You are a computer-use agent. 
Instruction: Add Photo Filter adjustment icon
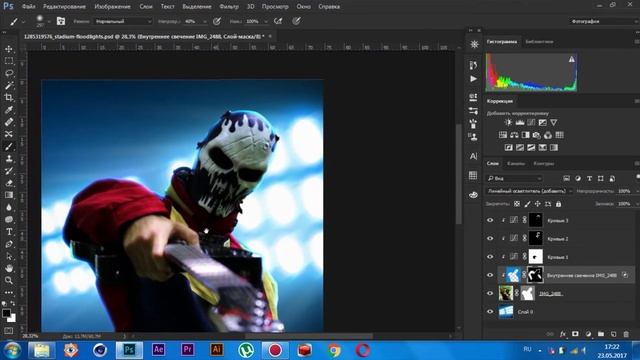(536, 135)
